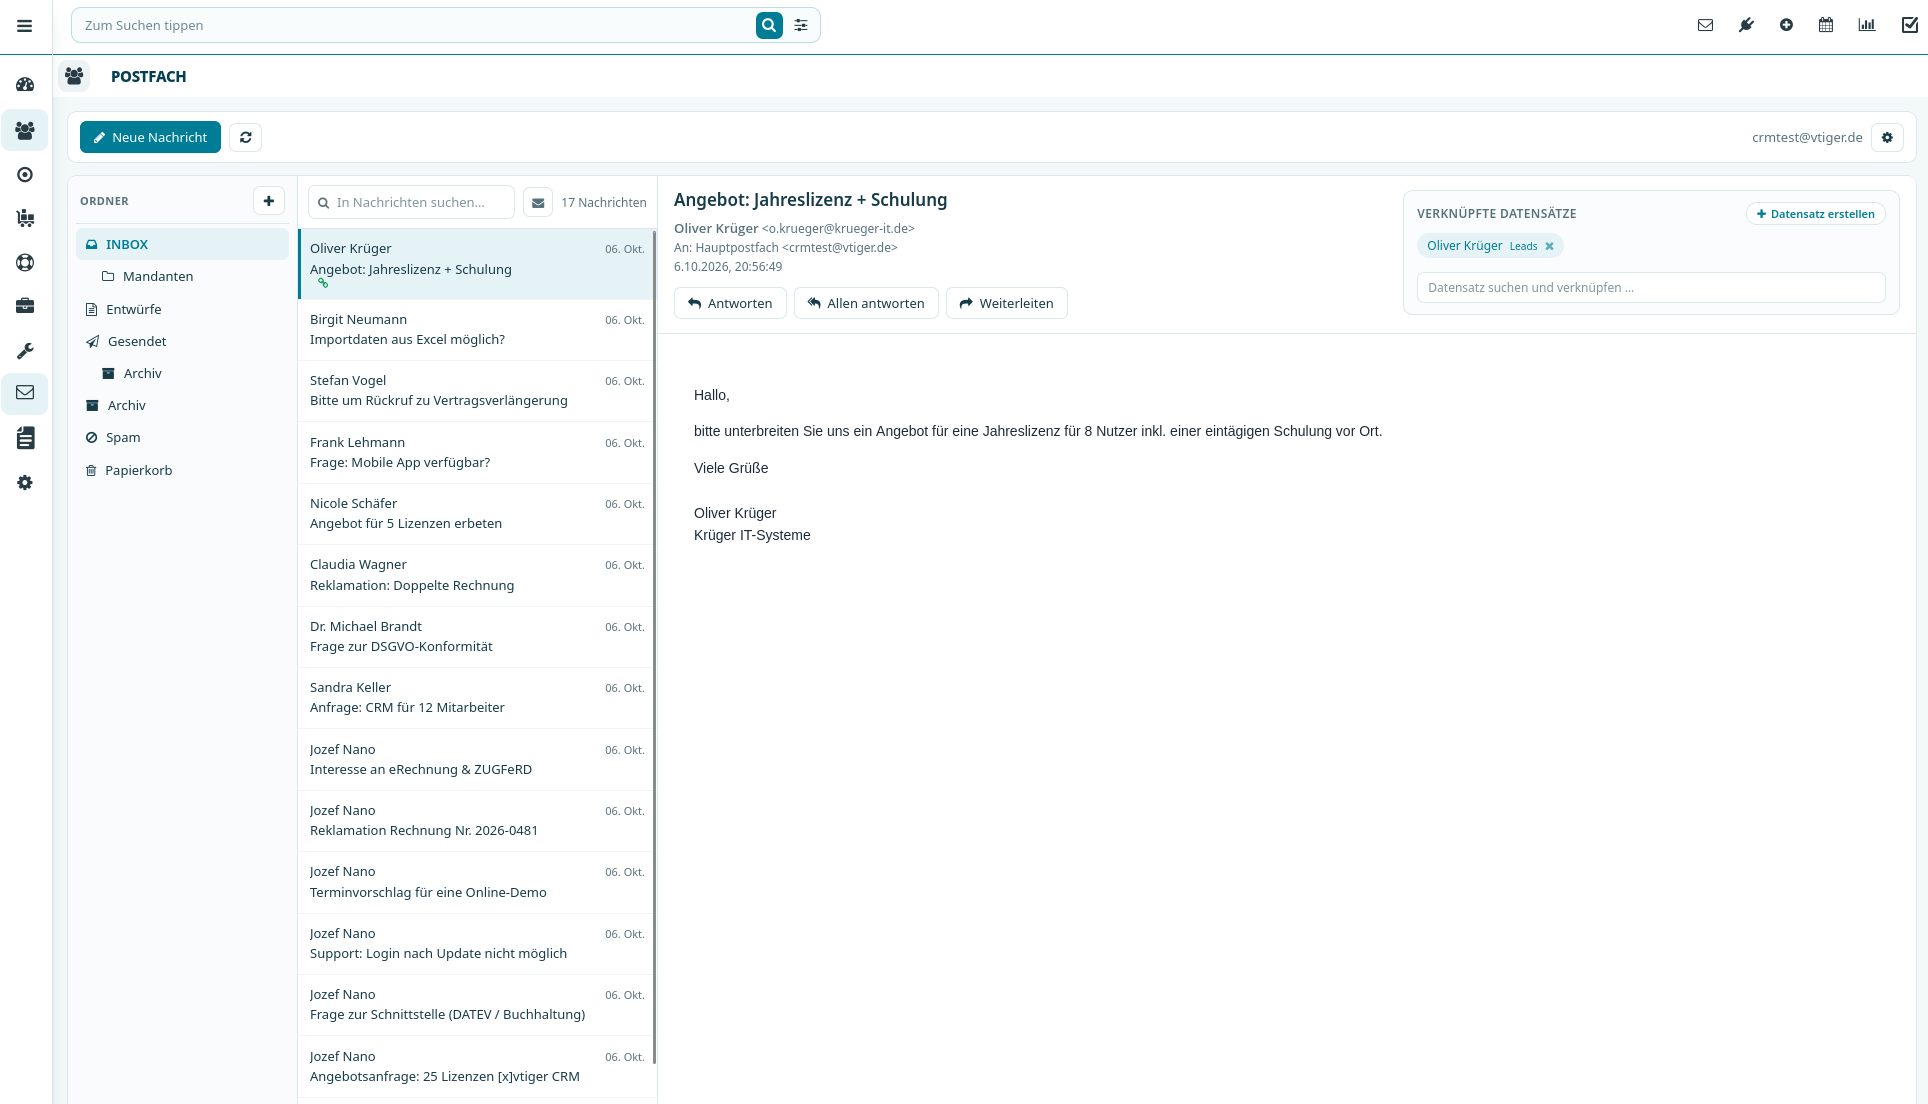Open the tasks checkmark icon
Screen dimensions: 1928x1104
click(x=1909, y=26)
